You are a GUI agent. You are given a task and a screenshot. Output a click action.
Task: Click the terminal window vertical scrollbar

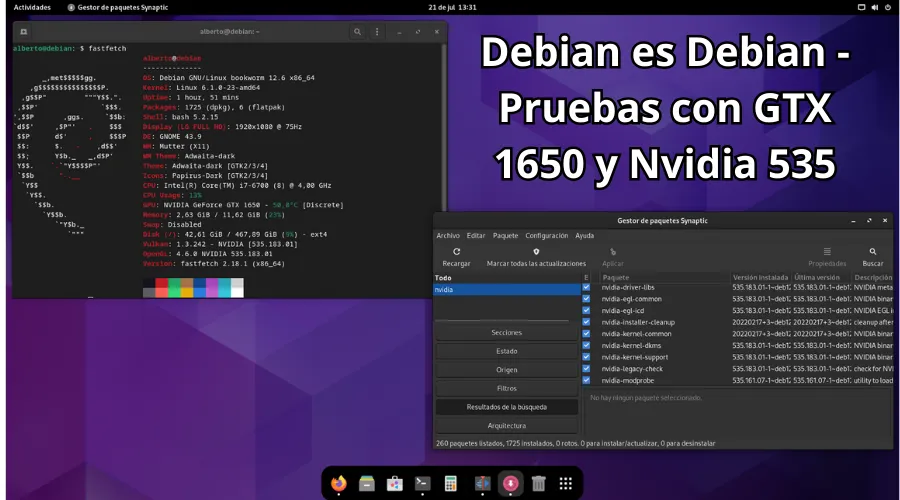(443, 126)
